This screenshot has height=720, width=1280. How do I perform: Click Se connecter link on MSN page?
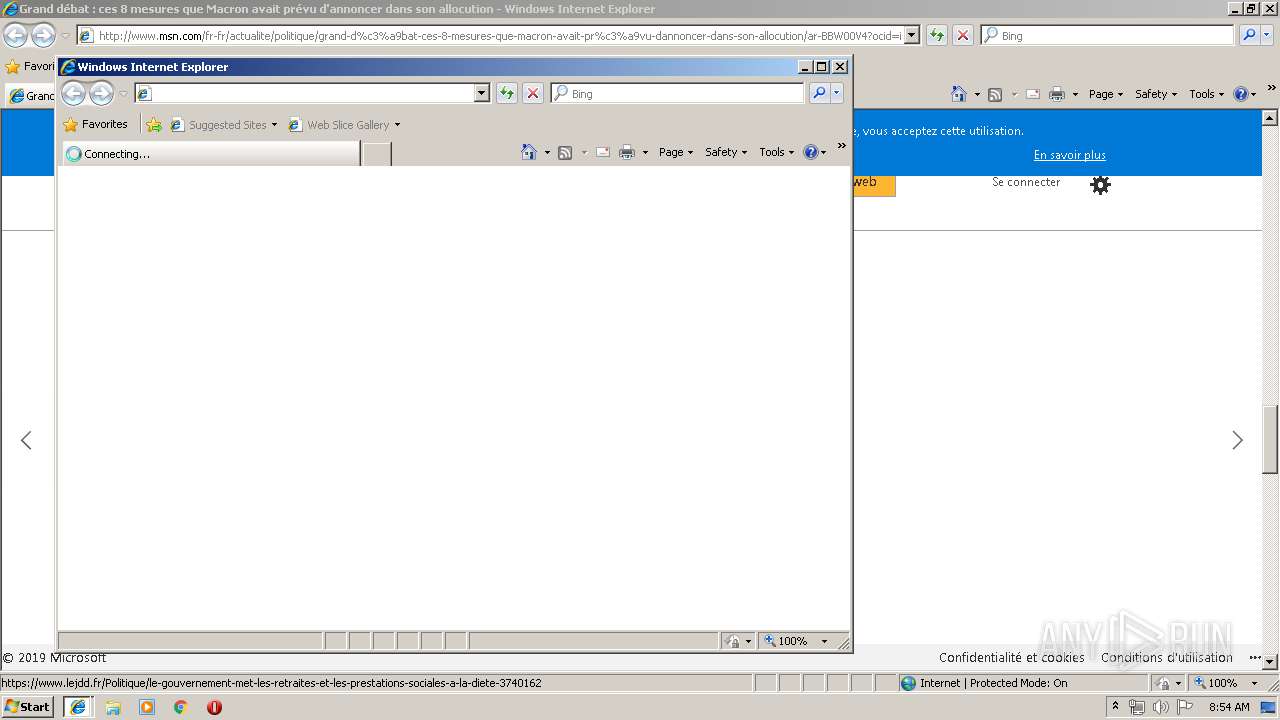click(1026, 182)
